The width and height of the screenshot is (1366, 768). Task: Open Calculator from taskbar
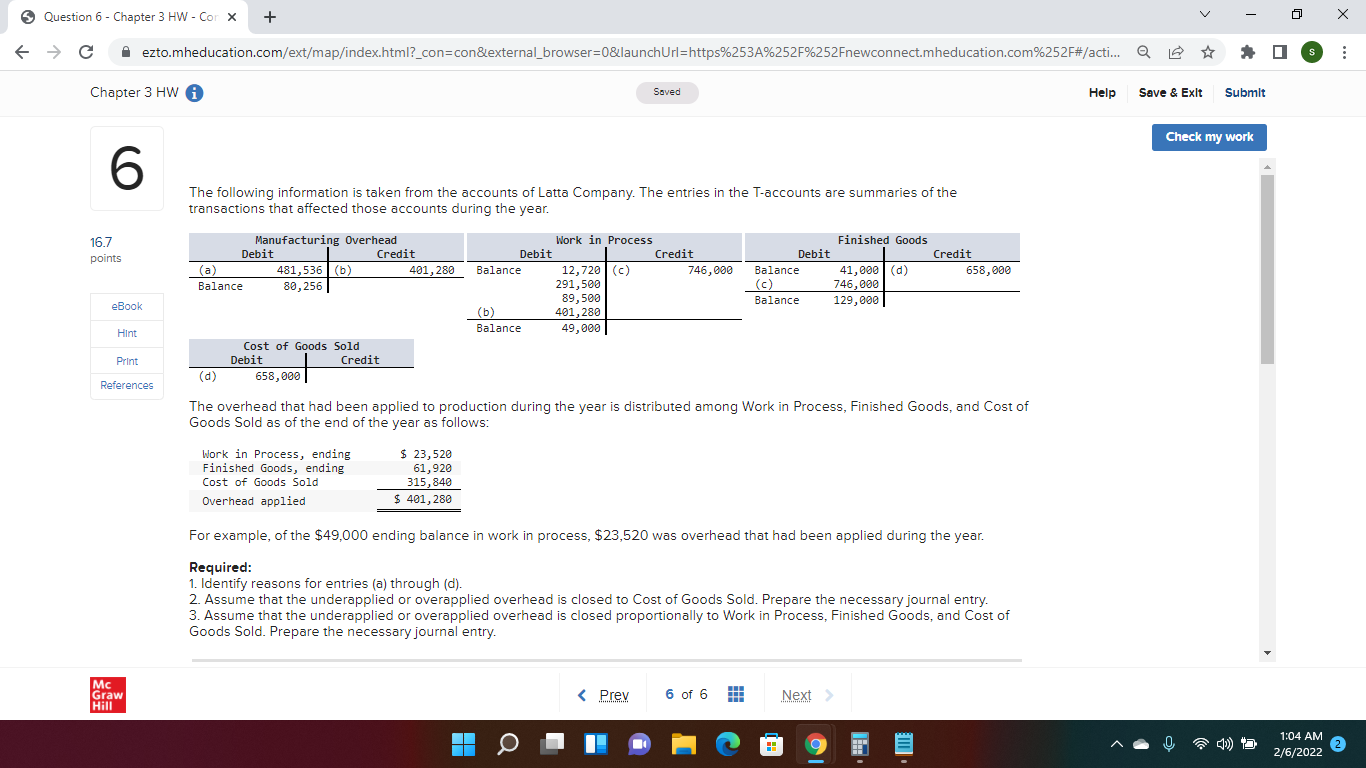coord(860,745)
